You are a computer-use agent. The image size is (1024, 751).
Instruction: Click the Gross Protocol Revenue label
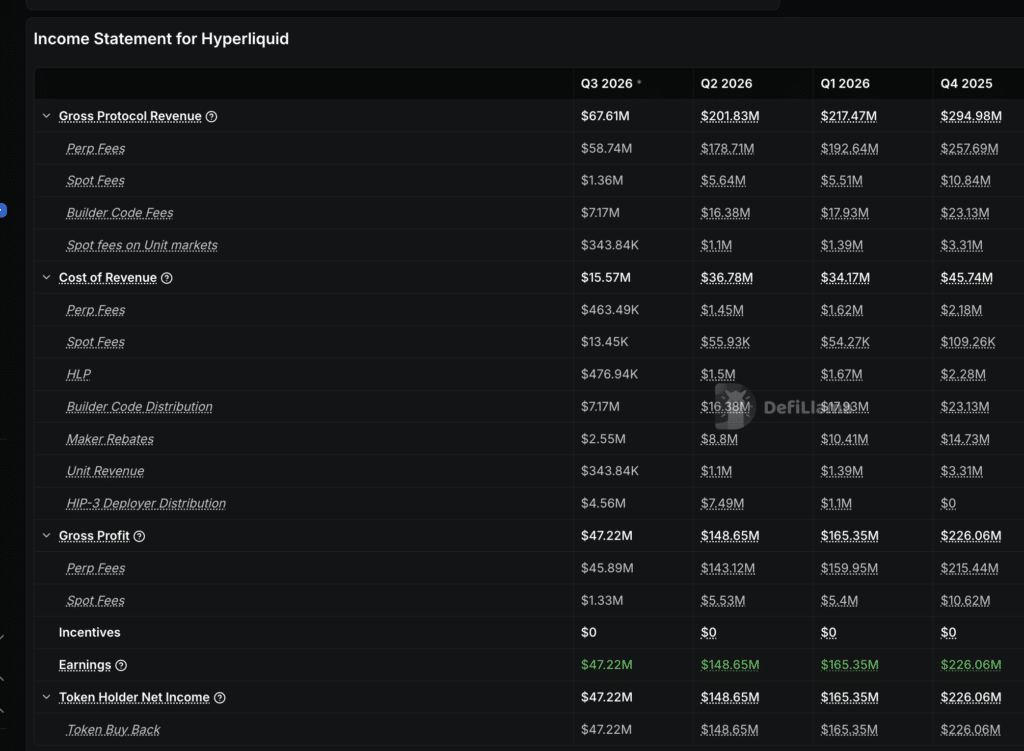pyautogui.click(x=130, y=116)
